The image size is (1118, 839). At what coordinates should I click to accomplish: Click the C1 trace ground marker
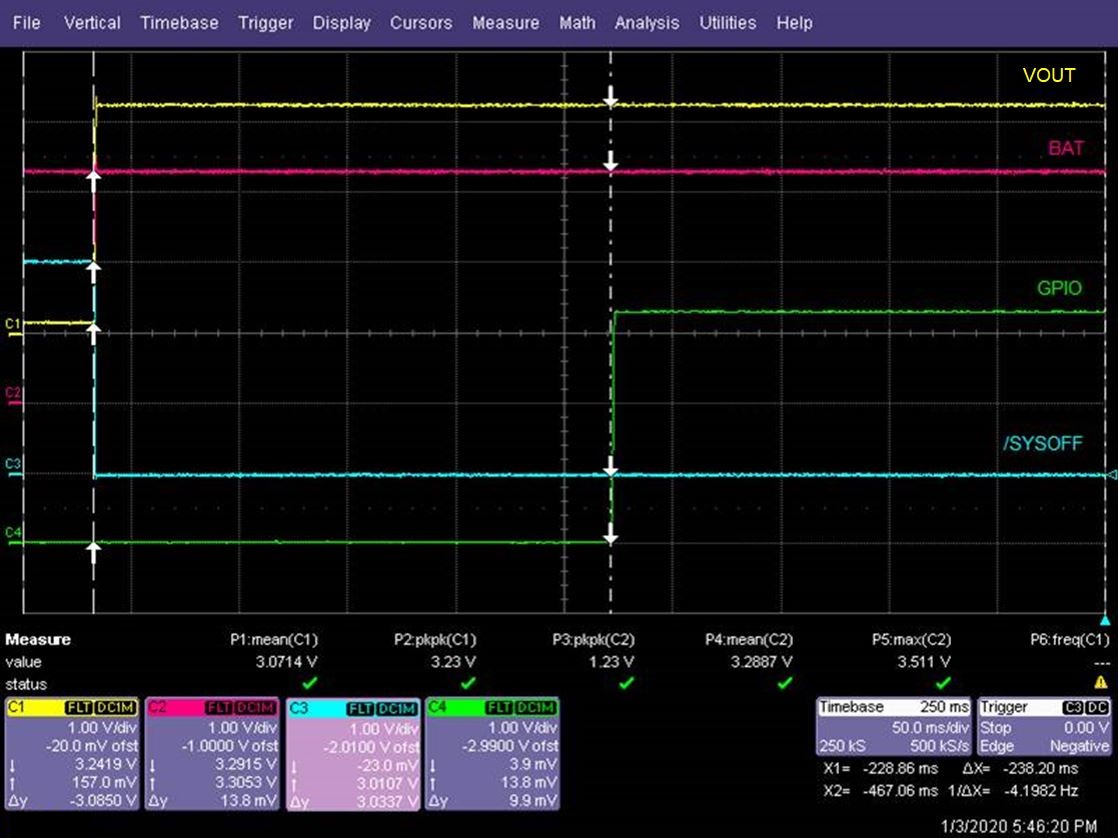[x=12, y=324]
